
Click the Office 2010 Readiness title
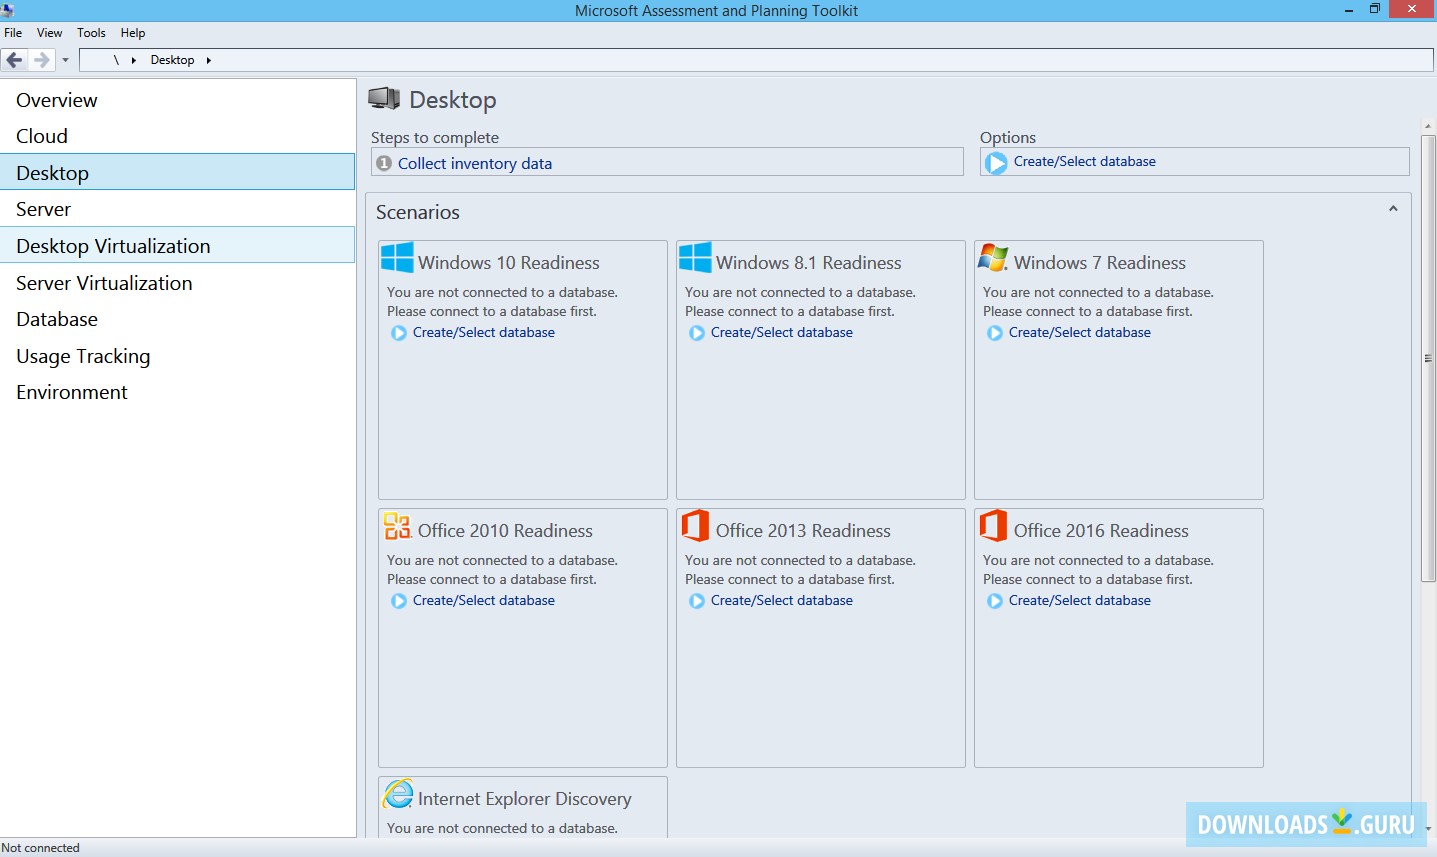(x=505, y=531)
